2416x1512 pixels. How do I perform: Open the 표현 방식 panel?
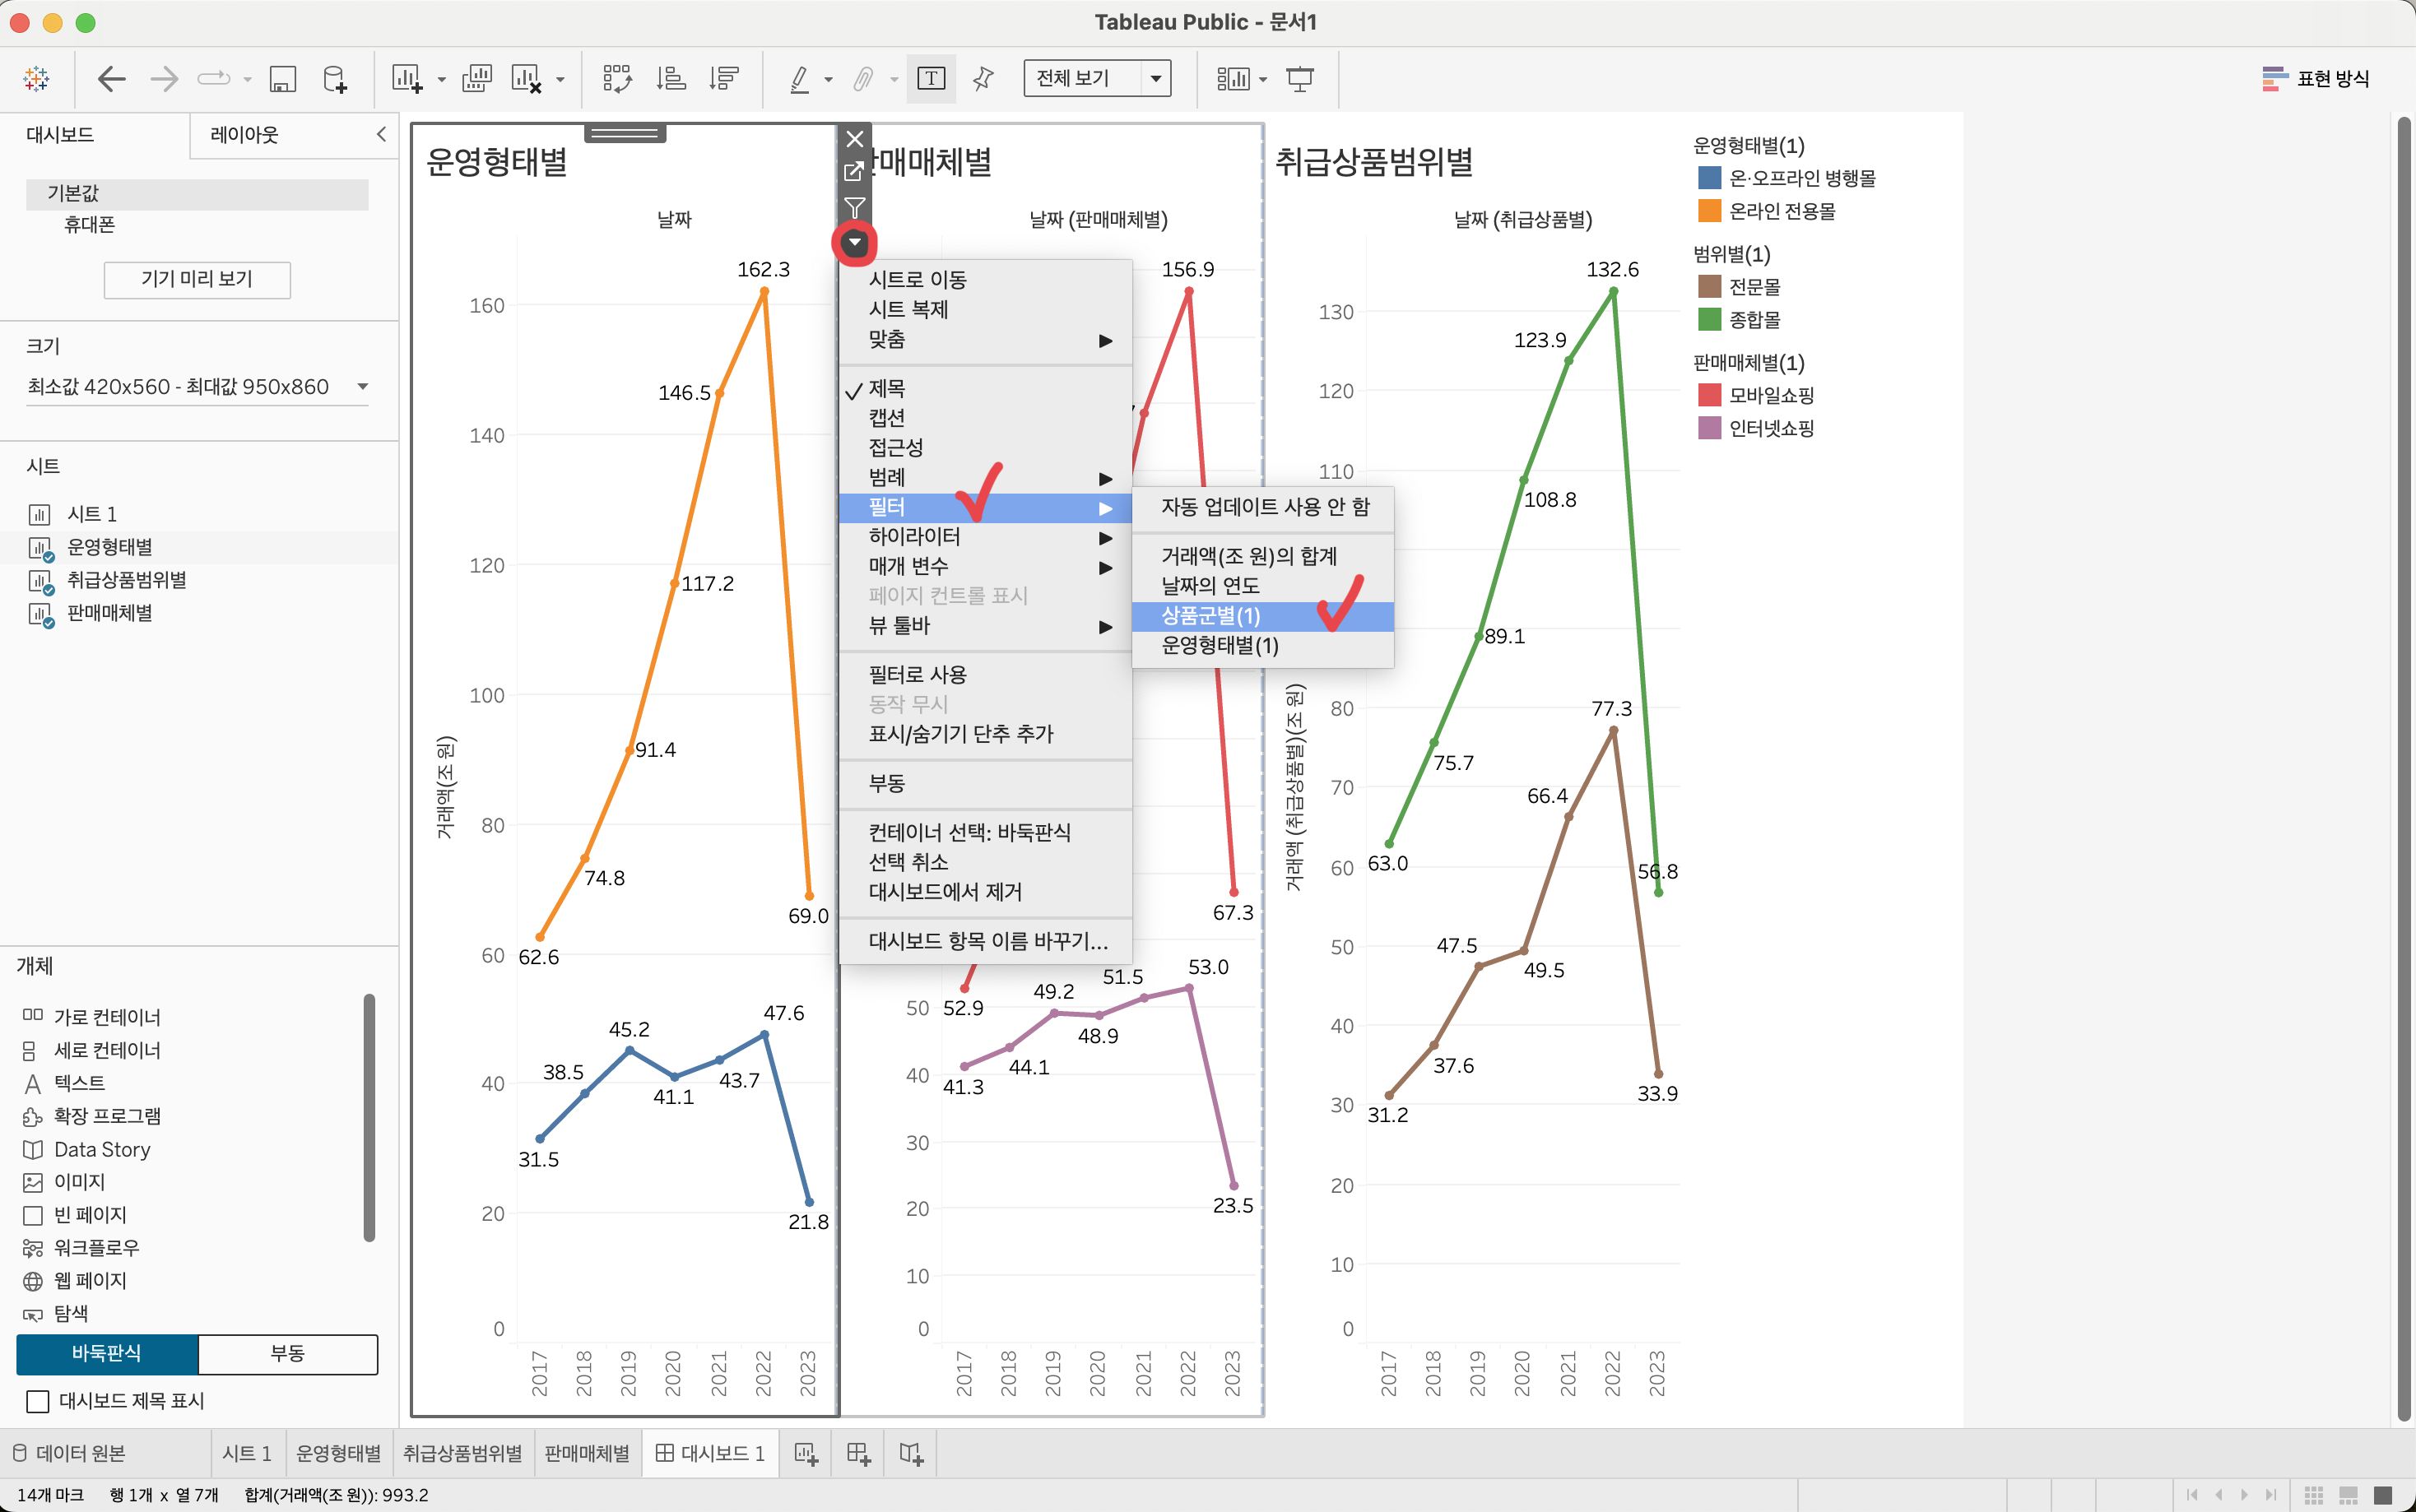point(2316,79)
